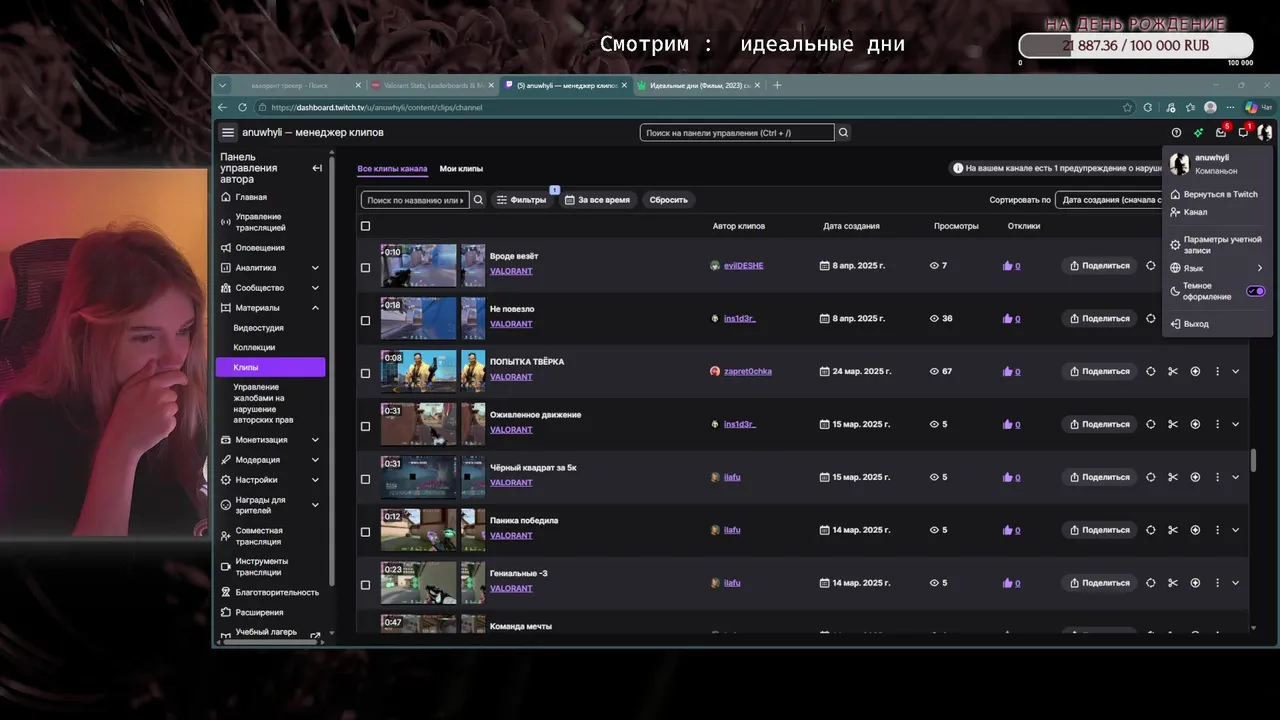
Task: Click Поделиться on the Вроде везёт row
Action: [1099, 266]
